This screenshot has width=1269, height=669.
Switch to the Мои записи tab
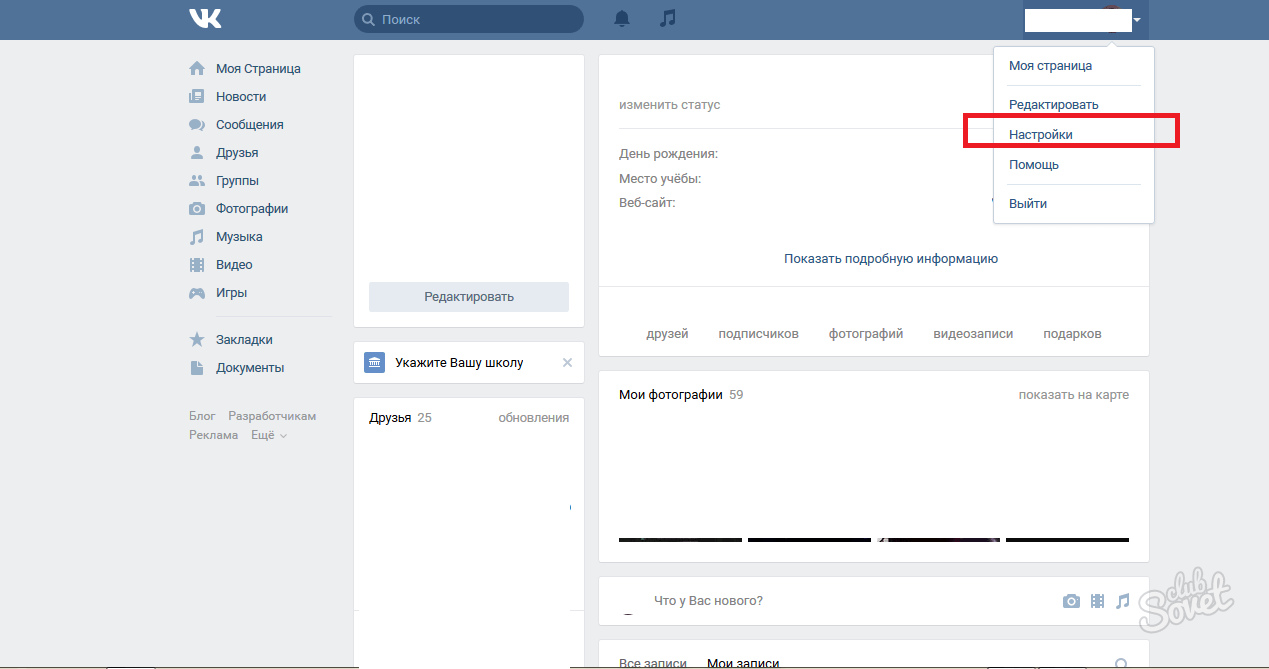click(x=742, y=662)
